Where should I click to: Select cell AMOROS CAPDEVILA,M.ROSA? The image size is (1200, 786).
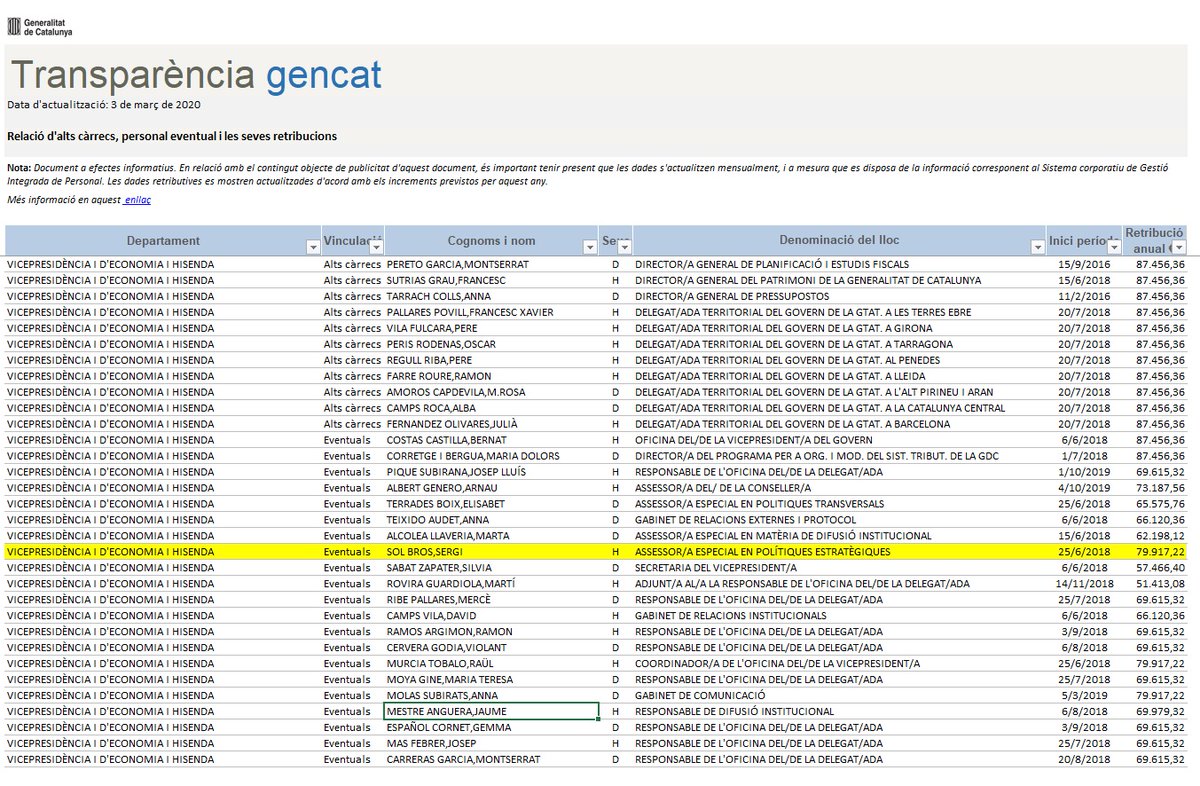pos(492,392)
